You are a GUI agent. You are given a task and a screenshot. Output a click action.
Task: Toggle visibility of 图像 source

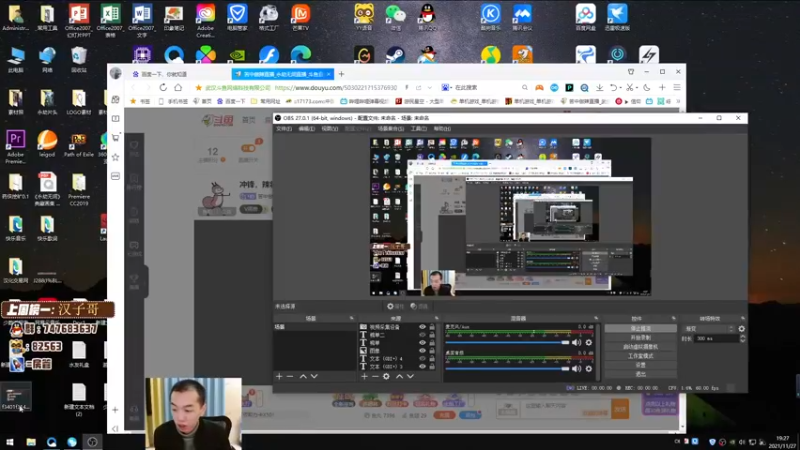tap(422, 351)
